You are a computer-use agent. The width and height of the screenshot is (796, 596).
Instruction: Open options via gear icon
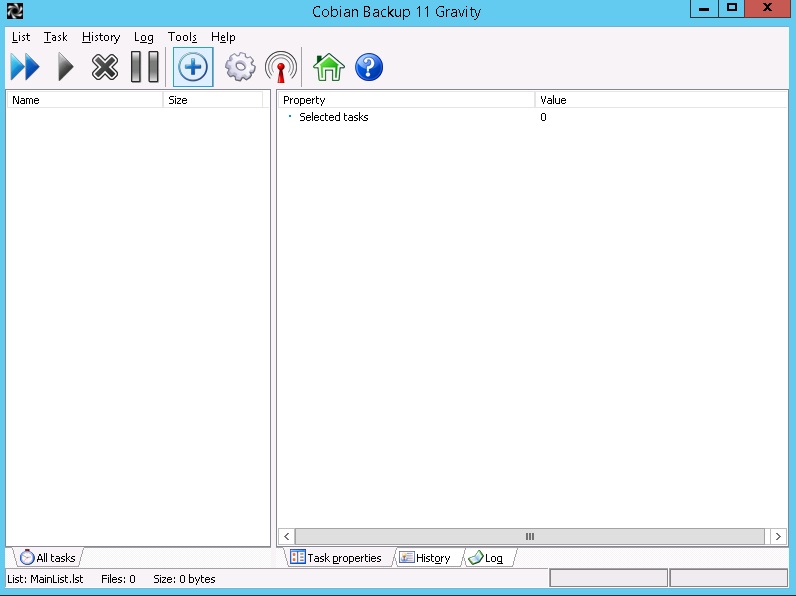click(x=240, y=67)
